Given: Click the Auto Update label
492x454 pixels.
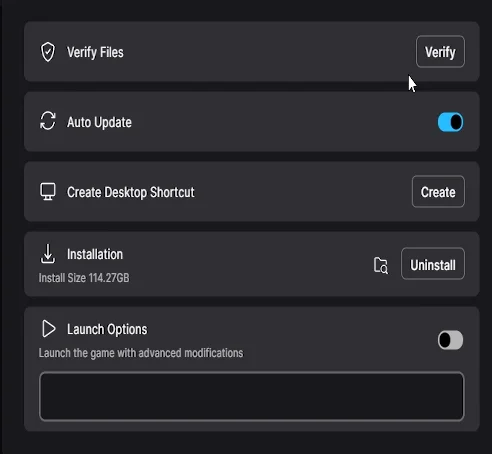Looking at the screenshot, I should (x=99, y=122).
